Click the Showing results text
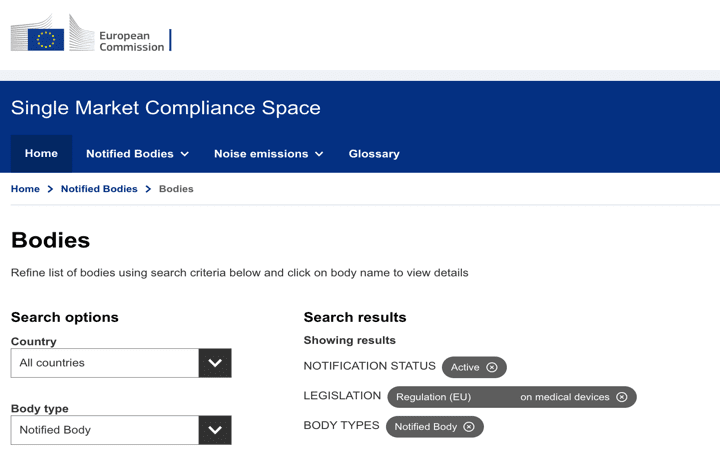The width and height of the screenshot is (720, 450). point(349,340)
